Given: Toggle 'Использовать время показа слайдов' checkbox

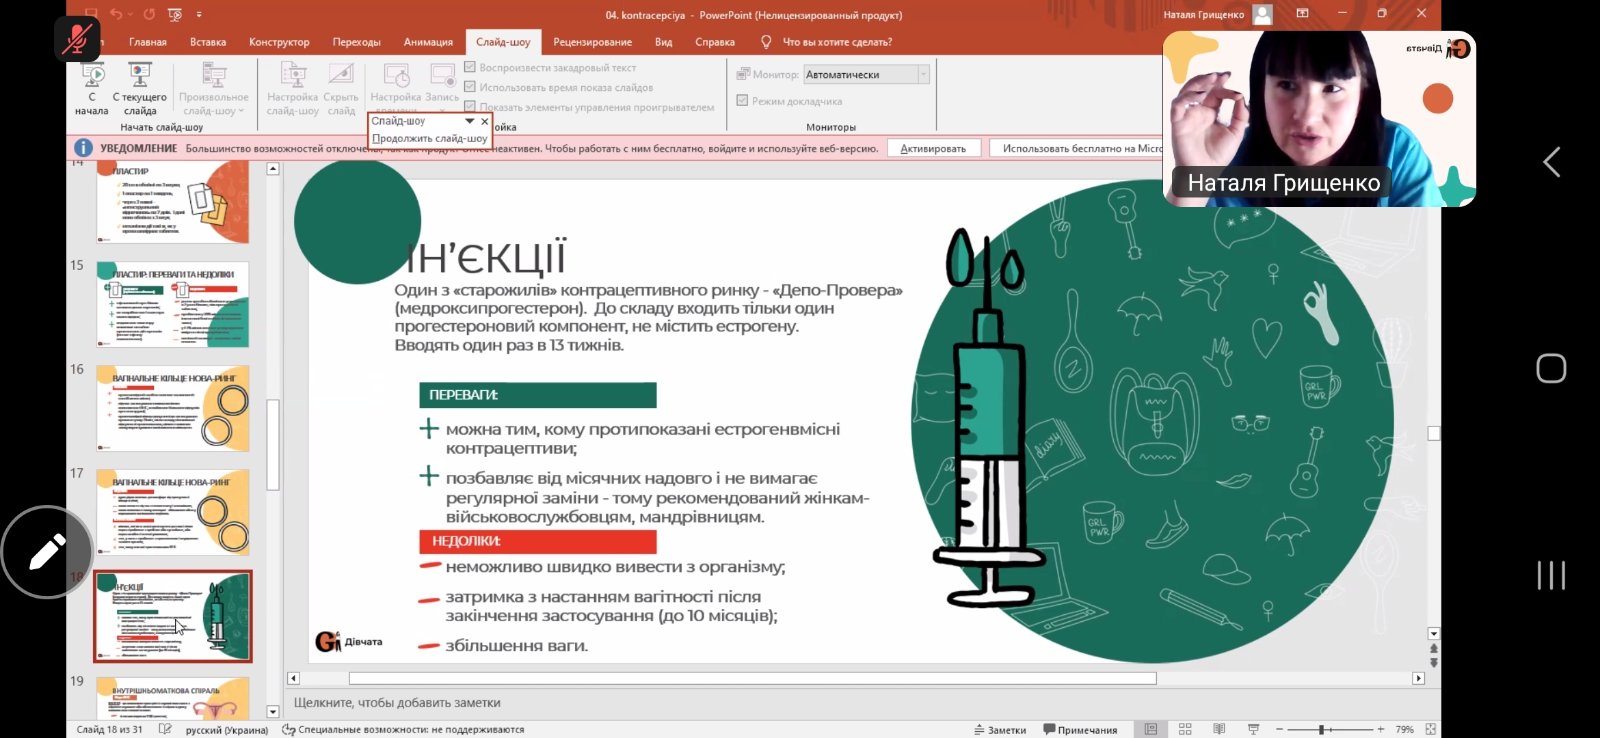Looking at the screenshot, I should coord(470,87).
